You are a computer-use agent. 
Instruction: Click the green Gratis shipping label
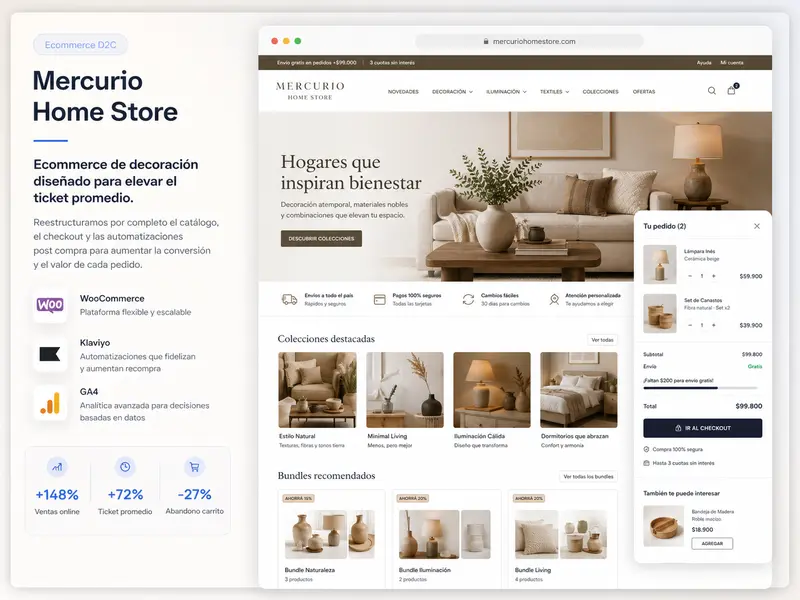coord(755,366)
